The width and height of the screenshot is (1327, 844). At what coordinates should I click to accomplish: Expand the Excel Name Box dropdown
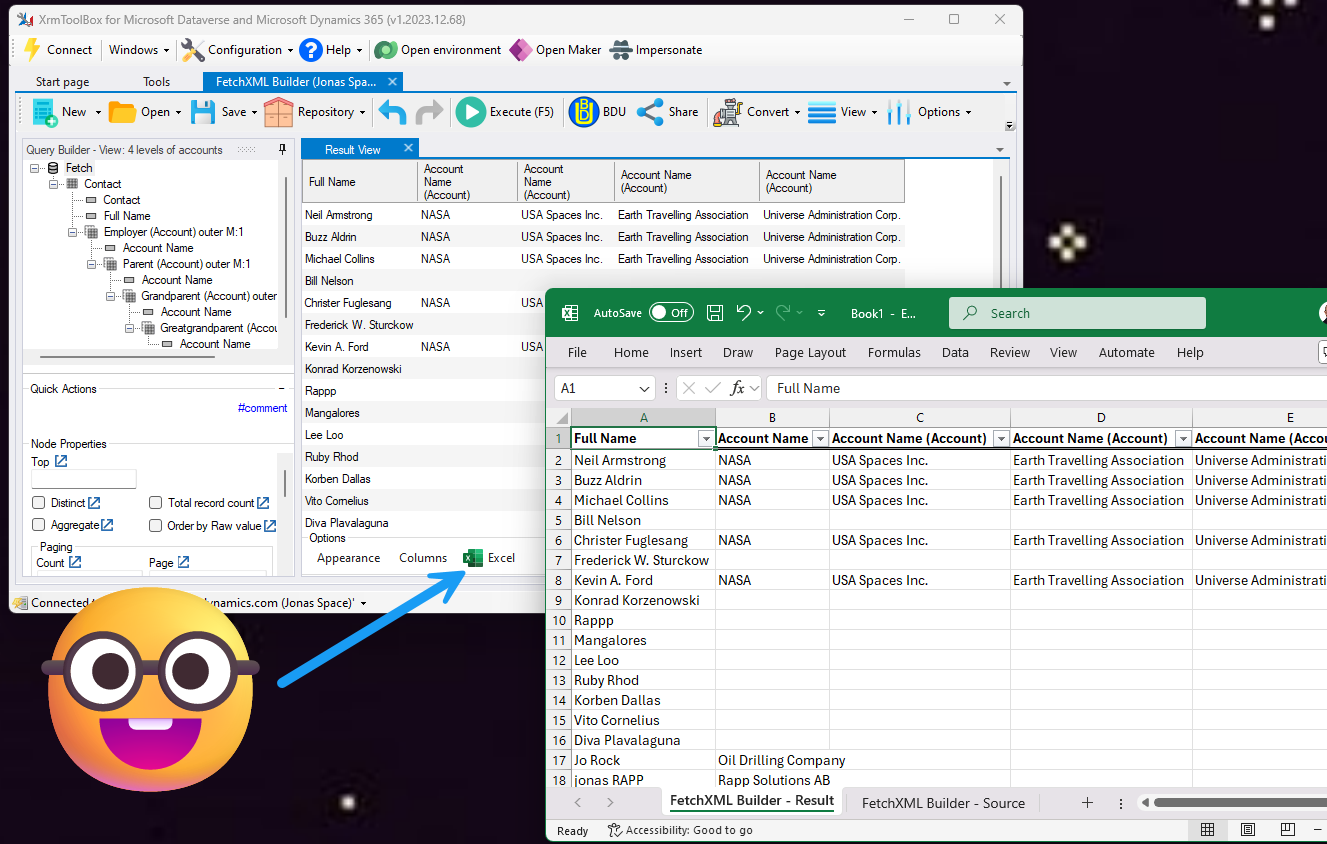click(x=644, y=388)
